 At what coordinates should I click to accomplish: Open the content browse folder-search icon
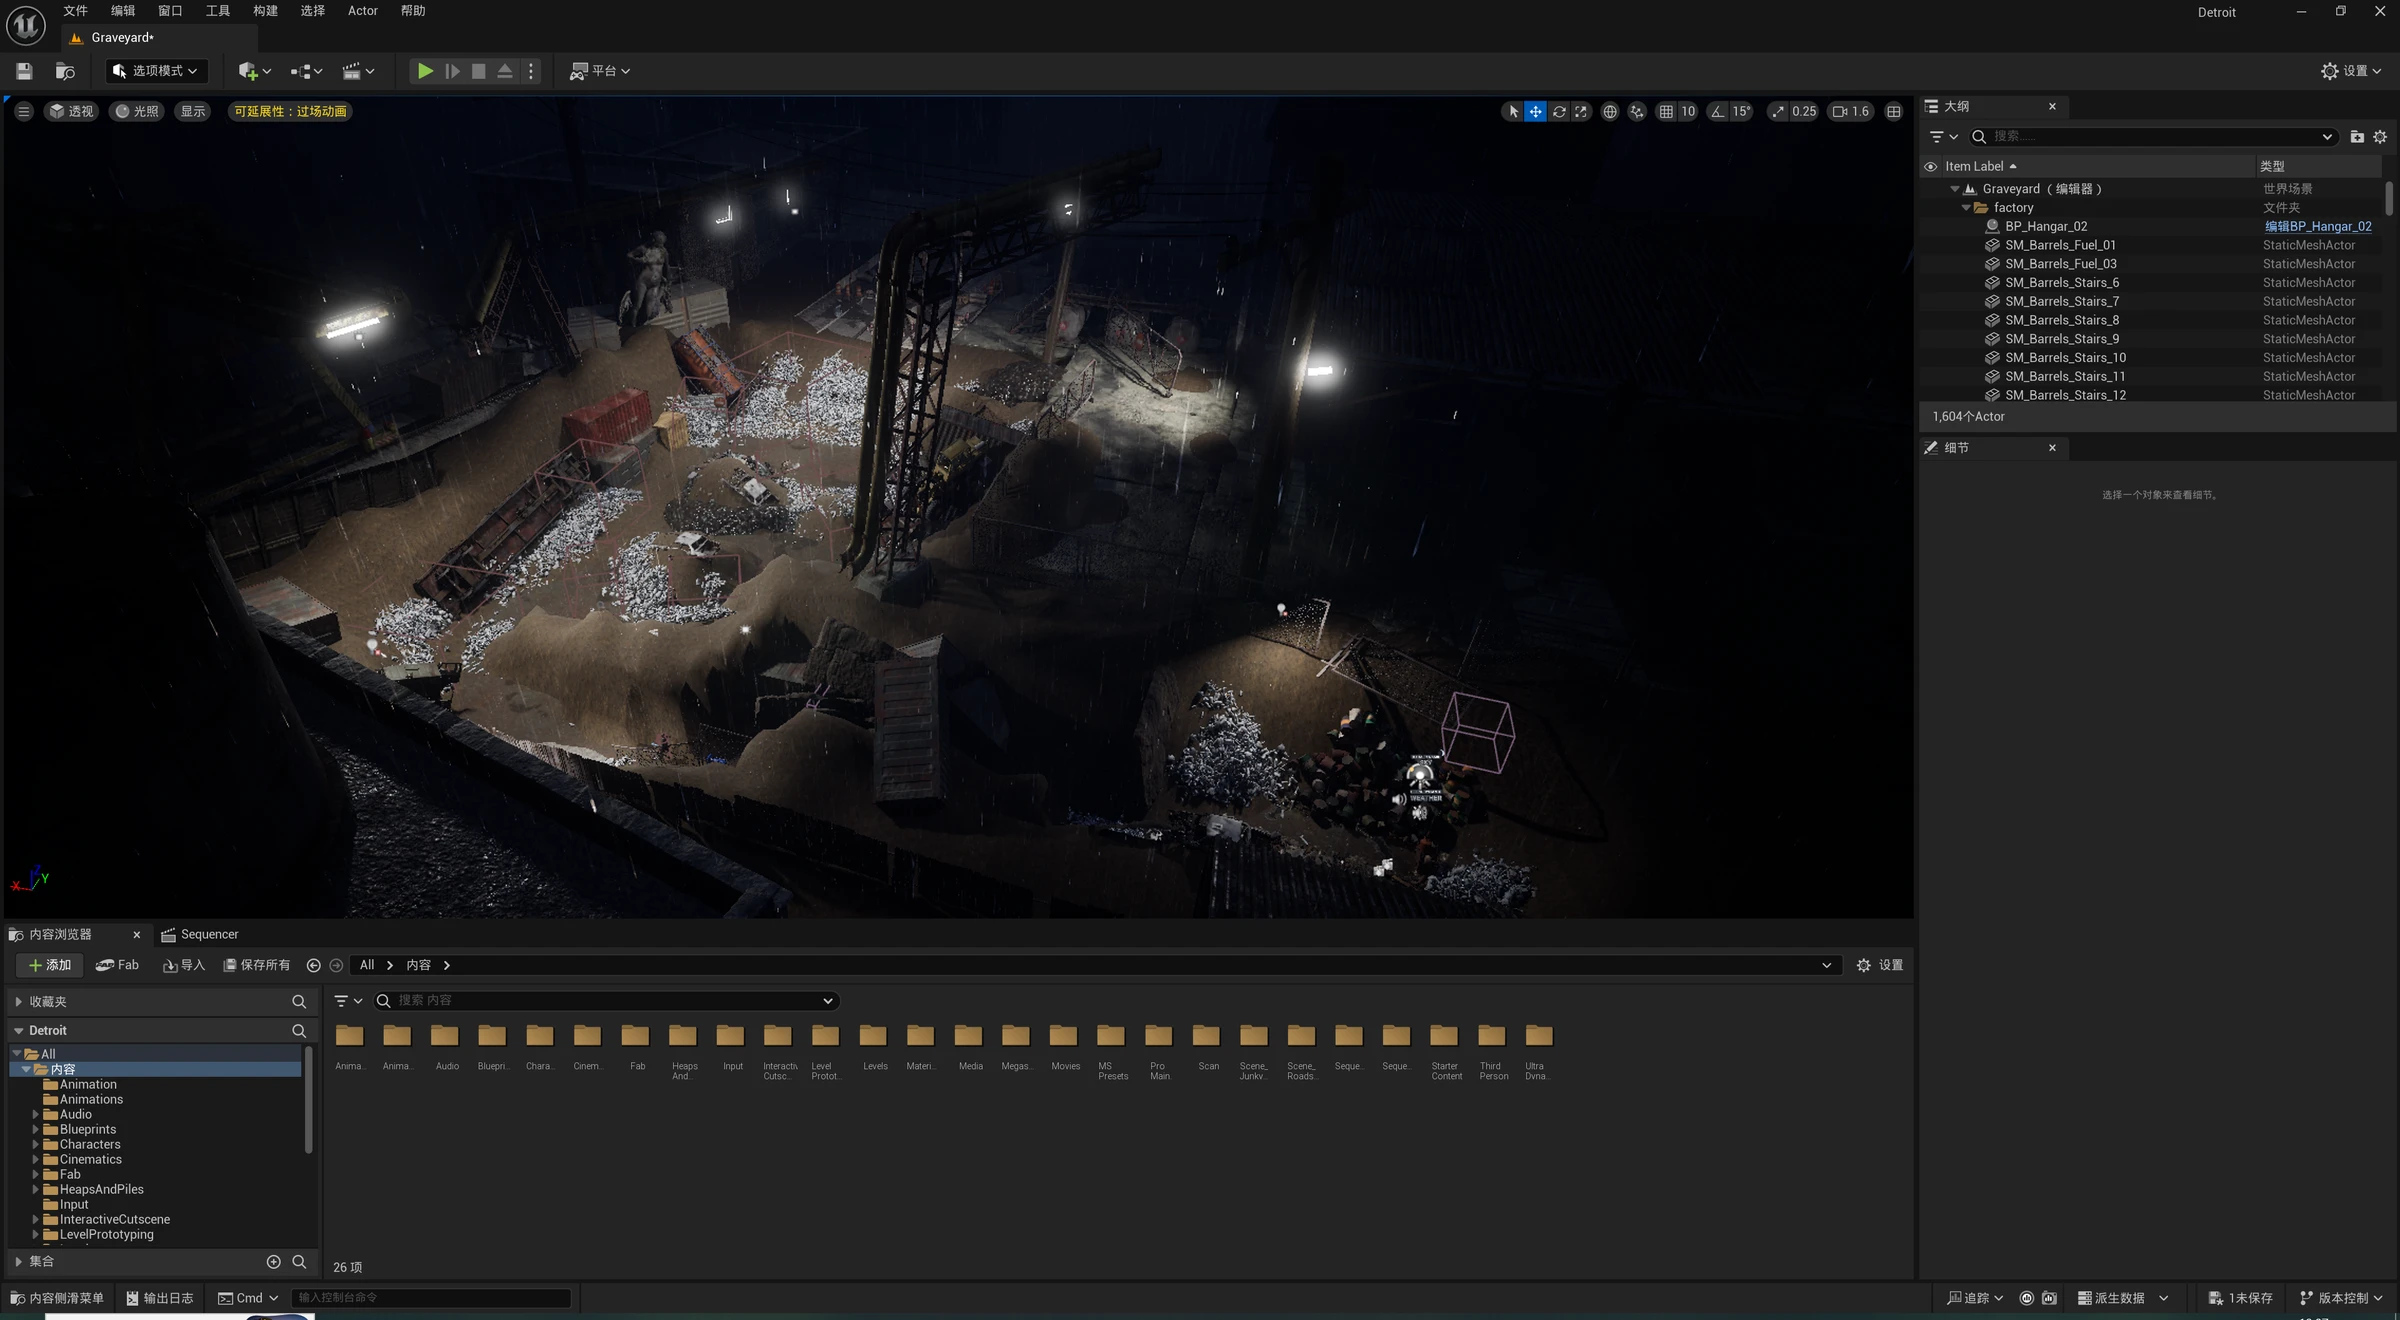(65, 71)
